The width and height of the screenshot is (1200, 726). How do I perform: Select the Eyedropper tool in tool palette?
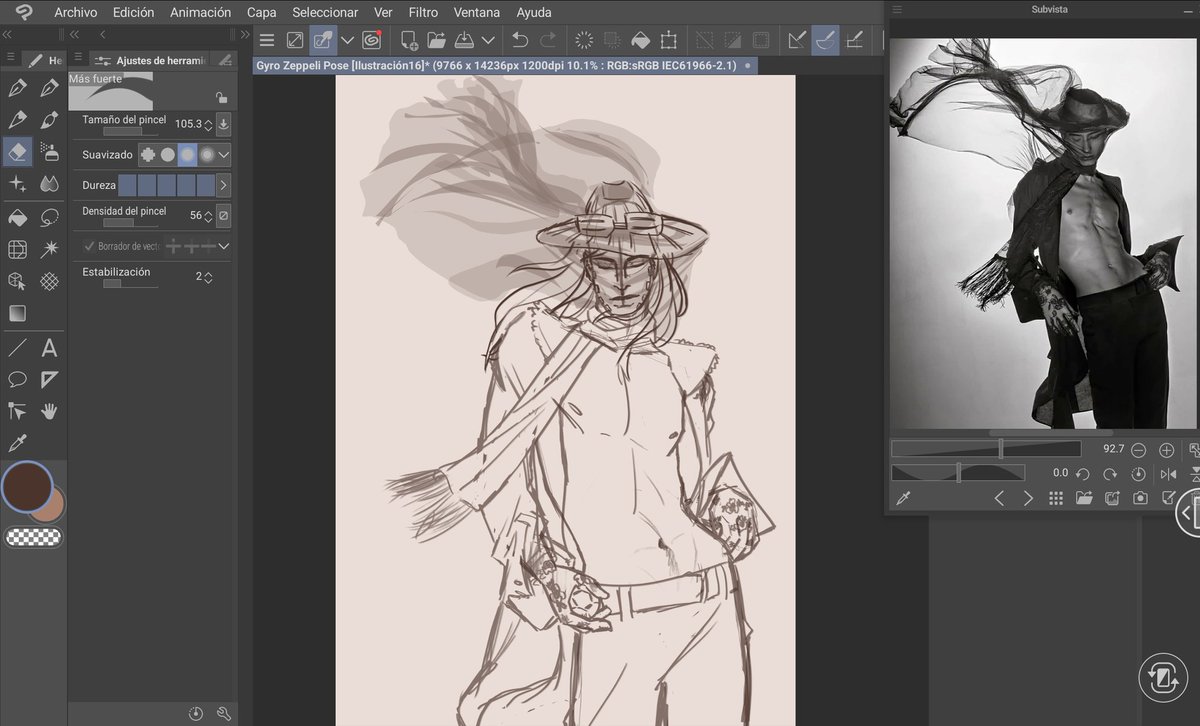17,442
